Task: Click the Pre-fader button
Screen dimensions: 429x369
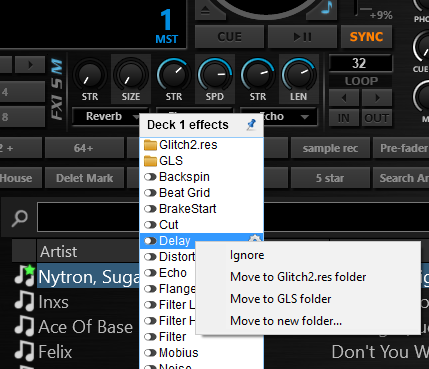Action: click(401, 148)
